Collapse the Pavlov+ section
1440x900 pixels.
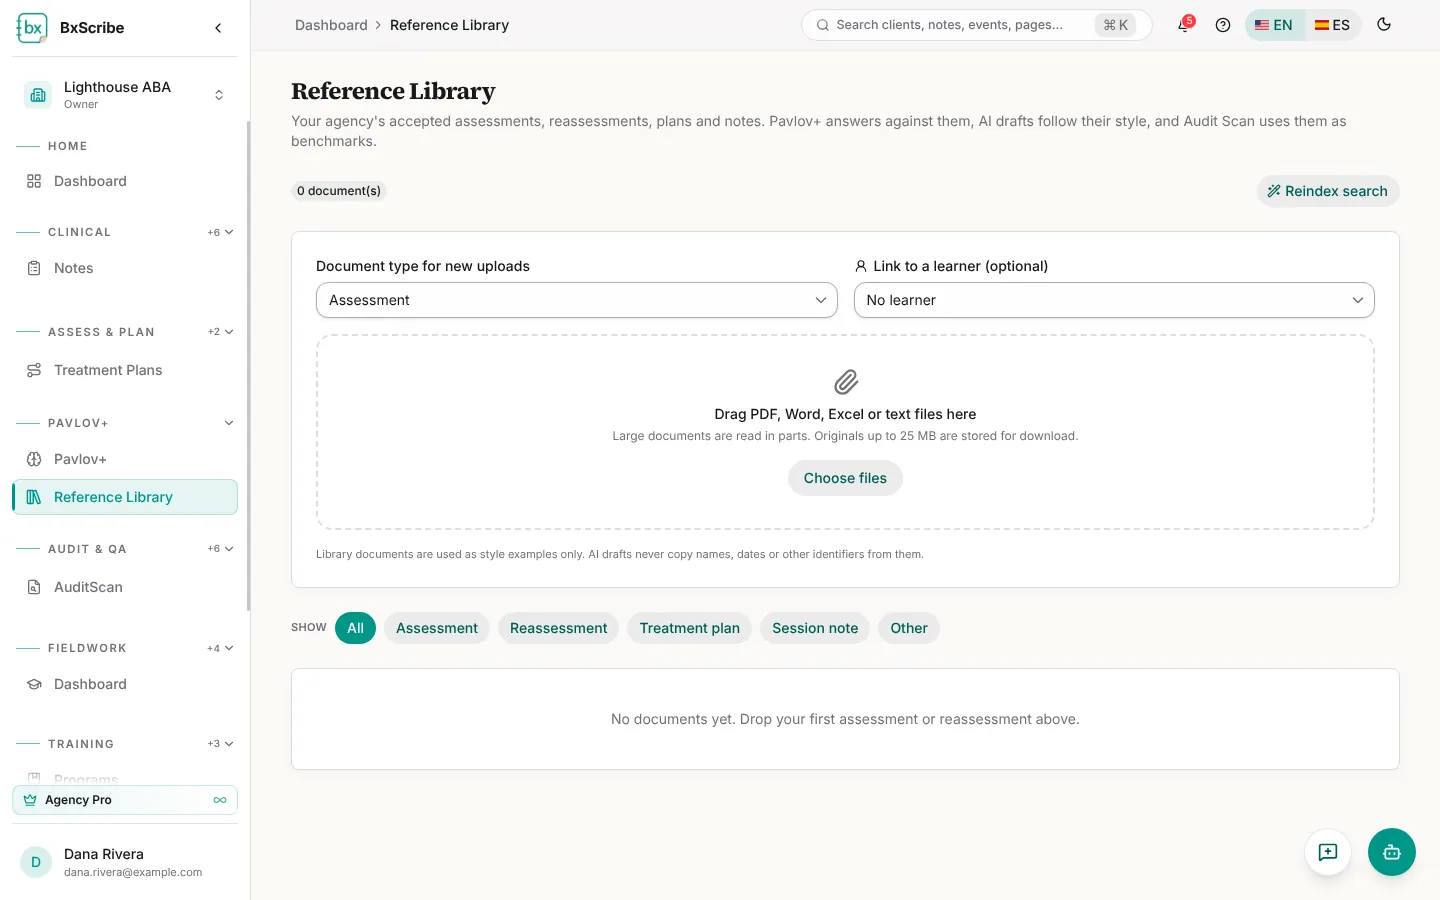pos(229,423)
